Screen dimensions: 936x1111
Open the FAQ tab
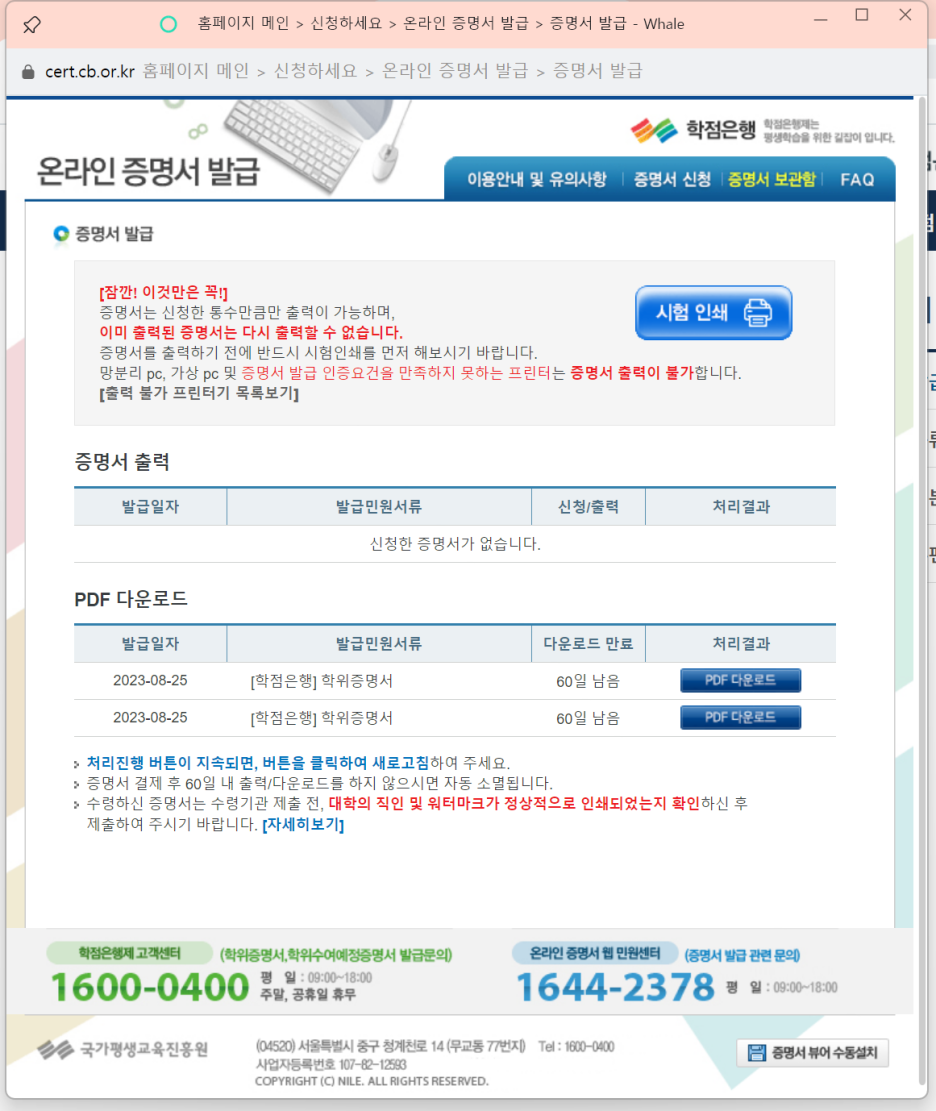[x=857, y=179]
